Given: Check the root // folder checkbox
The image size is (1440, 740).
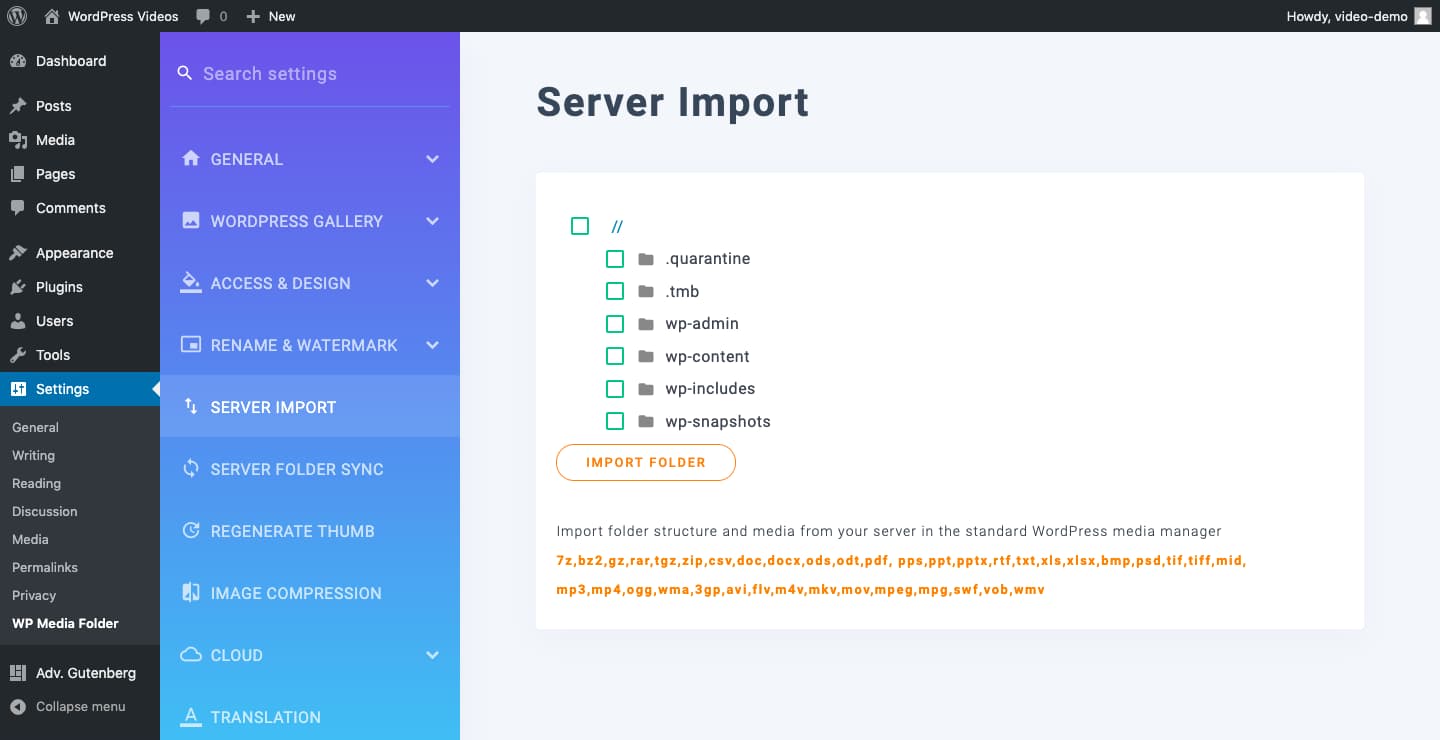Looking at the screenshot, I should (580, 226).
